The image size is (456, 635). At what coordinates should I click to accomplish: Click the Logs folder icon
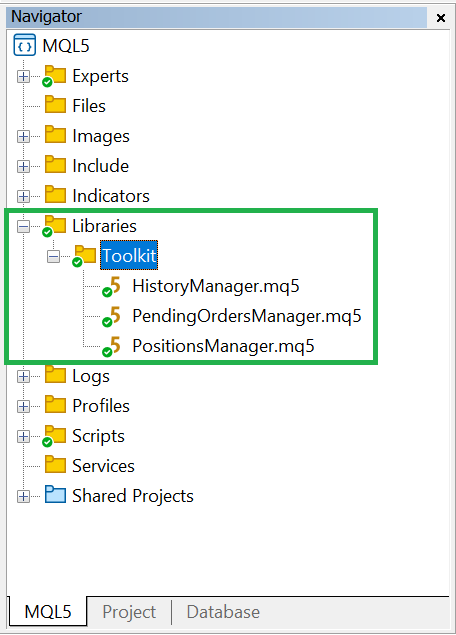pos(55,375)
